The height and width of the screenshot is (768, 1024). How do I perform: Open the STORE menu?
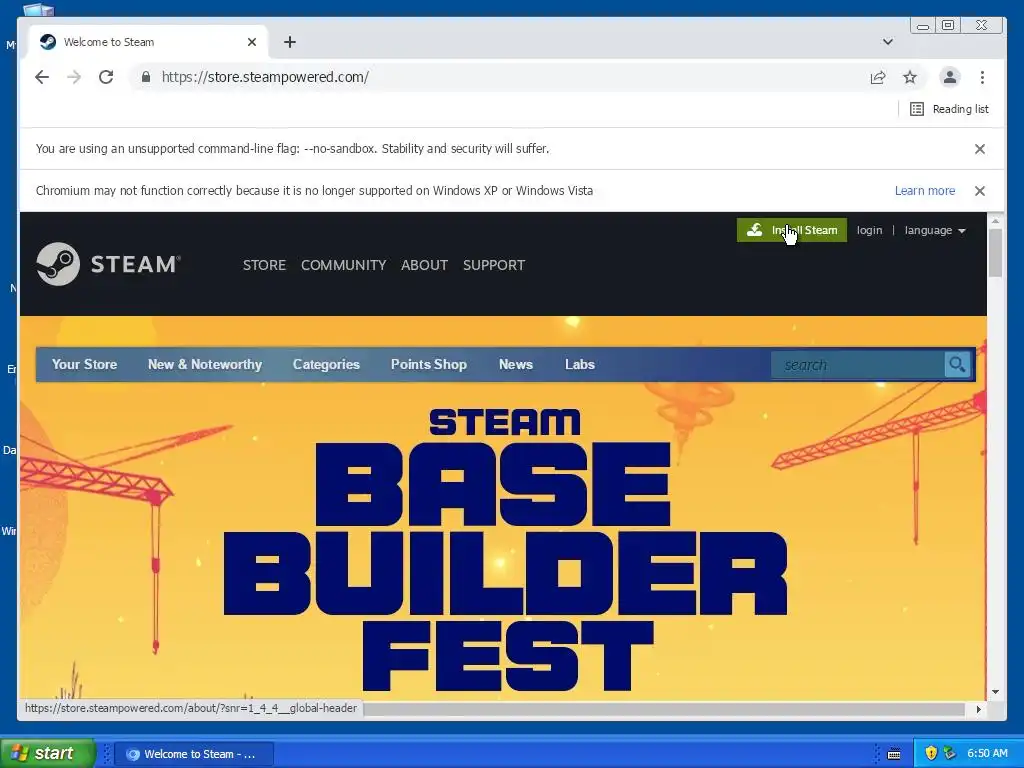click(264, 265)
